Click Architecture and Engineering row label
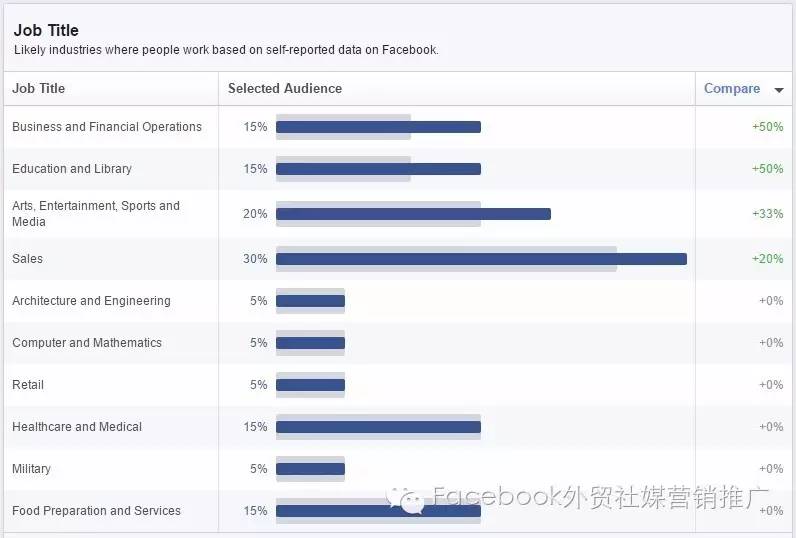Screen dimensions: 796x538 point(91,301)
